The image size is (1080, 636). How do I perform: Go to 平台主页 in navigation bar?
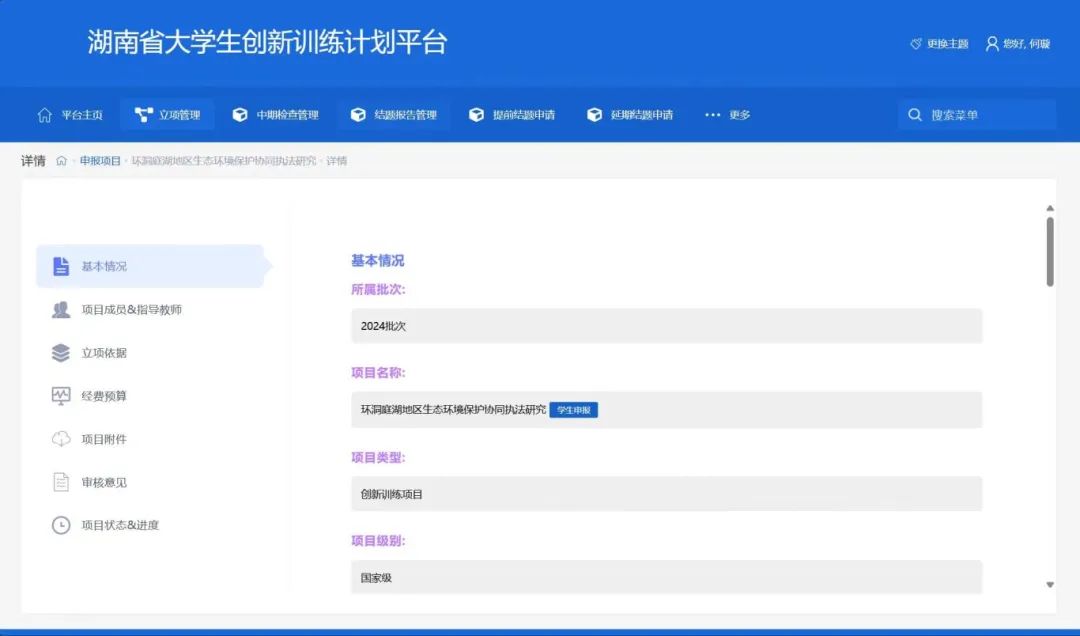click(x=70, y=115)
